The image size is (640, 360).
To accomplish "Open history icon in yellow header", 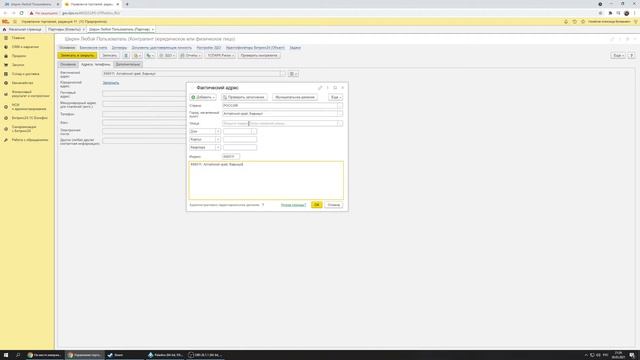I will (x=574, y=21).
